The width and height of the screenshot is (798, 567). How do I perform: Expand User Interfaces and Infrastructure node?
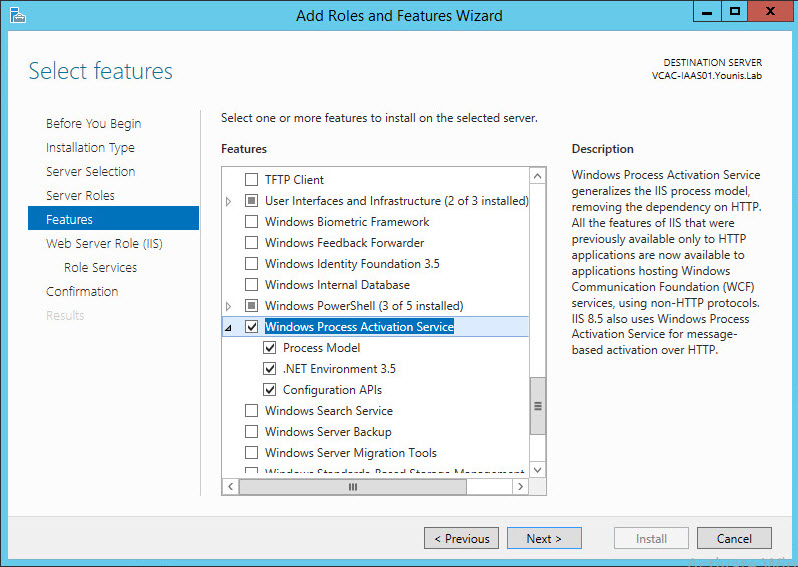coord(229,201)
